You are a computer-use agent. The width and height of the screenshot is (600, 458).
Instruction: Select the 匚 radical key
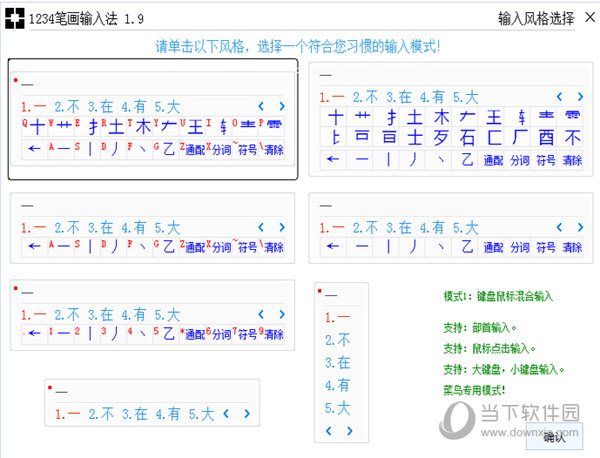[493, 137]
